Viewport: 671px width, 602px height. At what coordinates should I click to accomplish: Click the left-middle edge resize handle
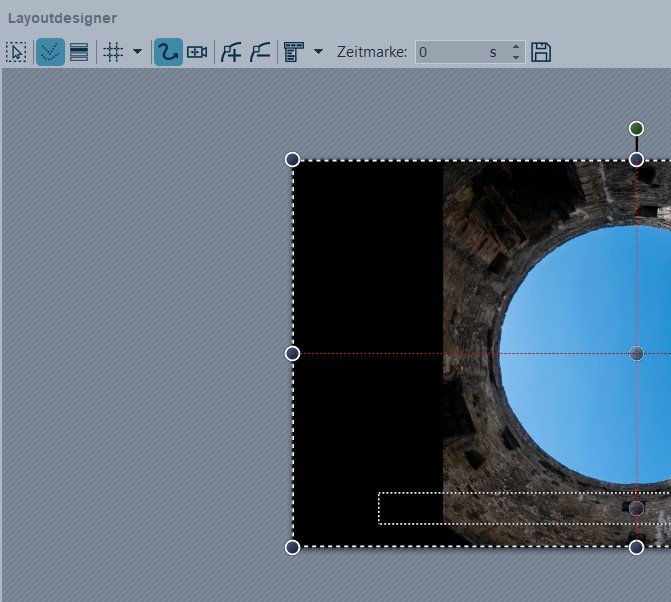(x=292, y=353)
